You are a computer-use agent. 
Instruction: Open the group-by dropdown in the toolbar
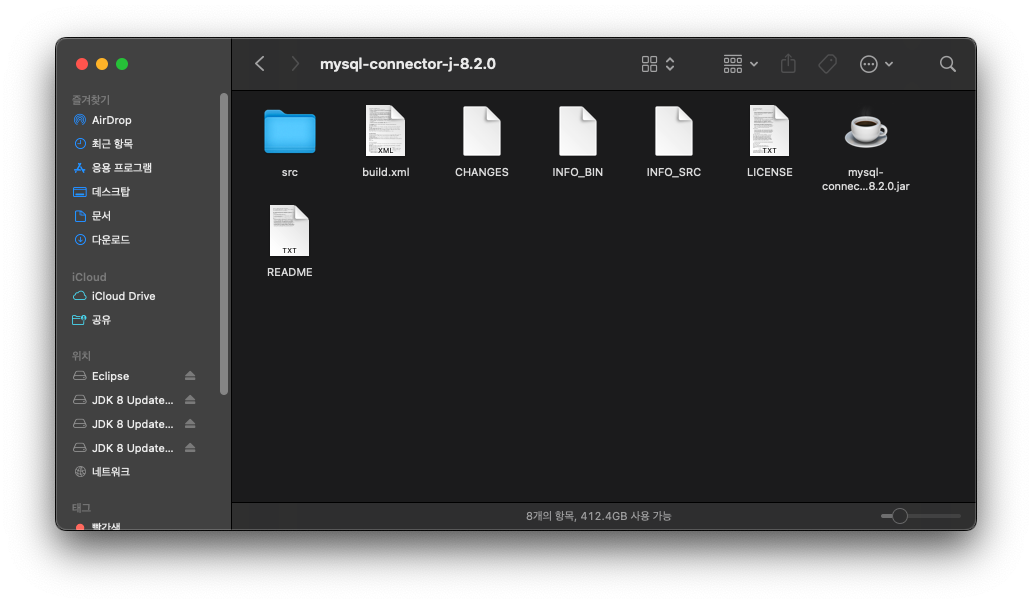[x=740, y=64]
